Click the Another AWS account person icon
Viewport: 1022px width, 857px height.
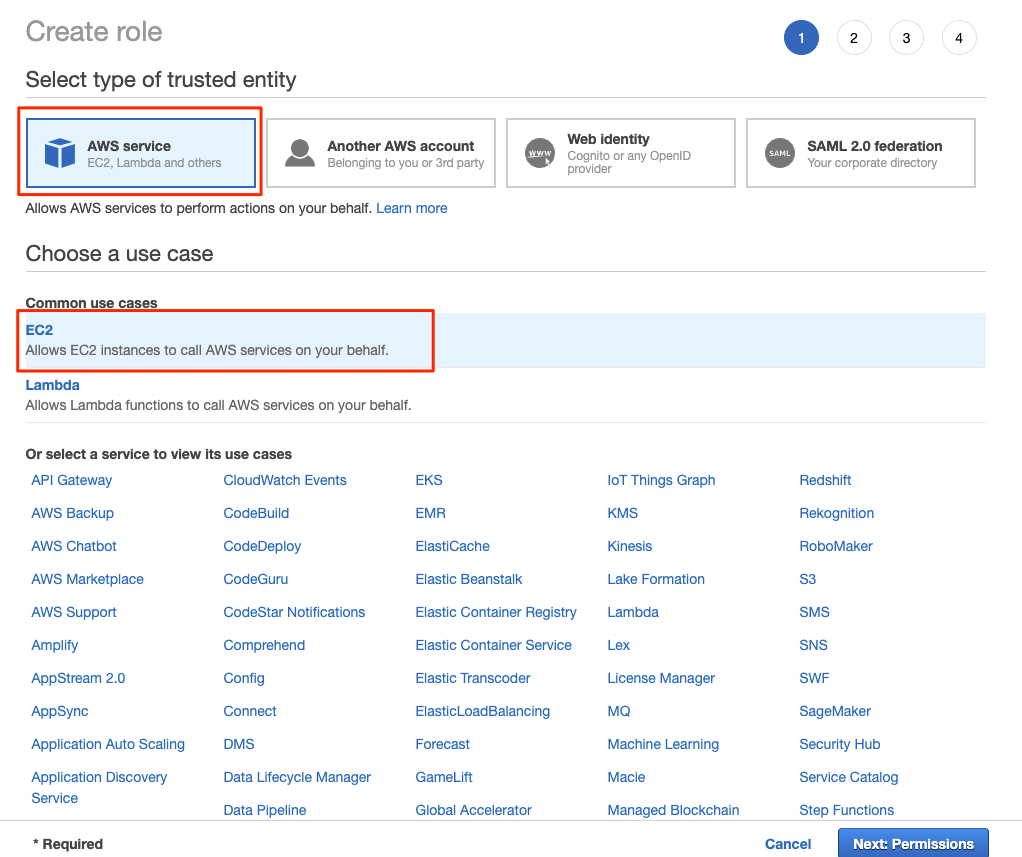point(299,153)
